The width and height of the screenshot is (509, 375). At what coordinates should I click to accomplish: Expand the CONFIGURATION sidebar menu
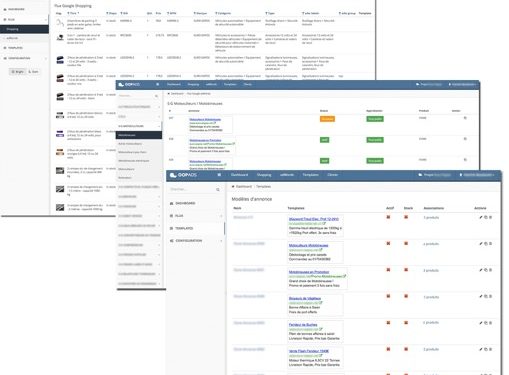pyautogui.click(x=196, y=241)
